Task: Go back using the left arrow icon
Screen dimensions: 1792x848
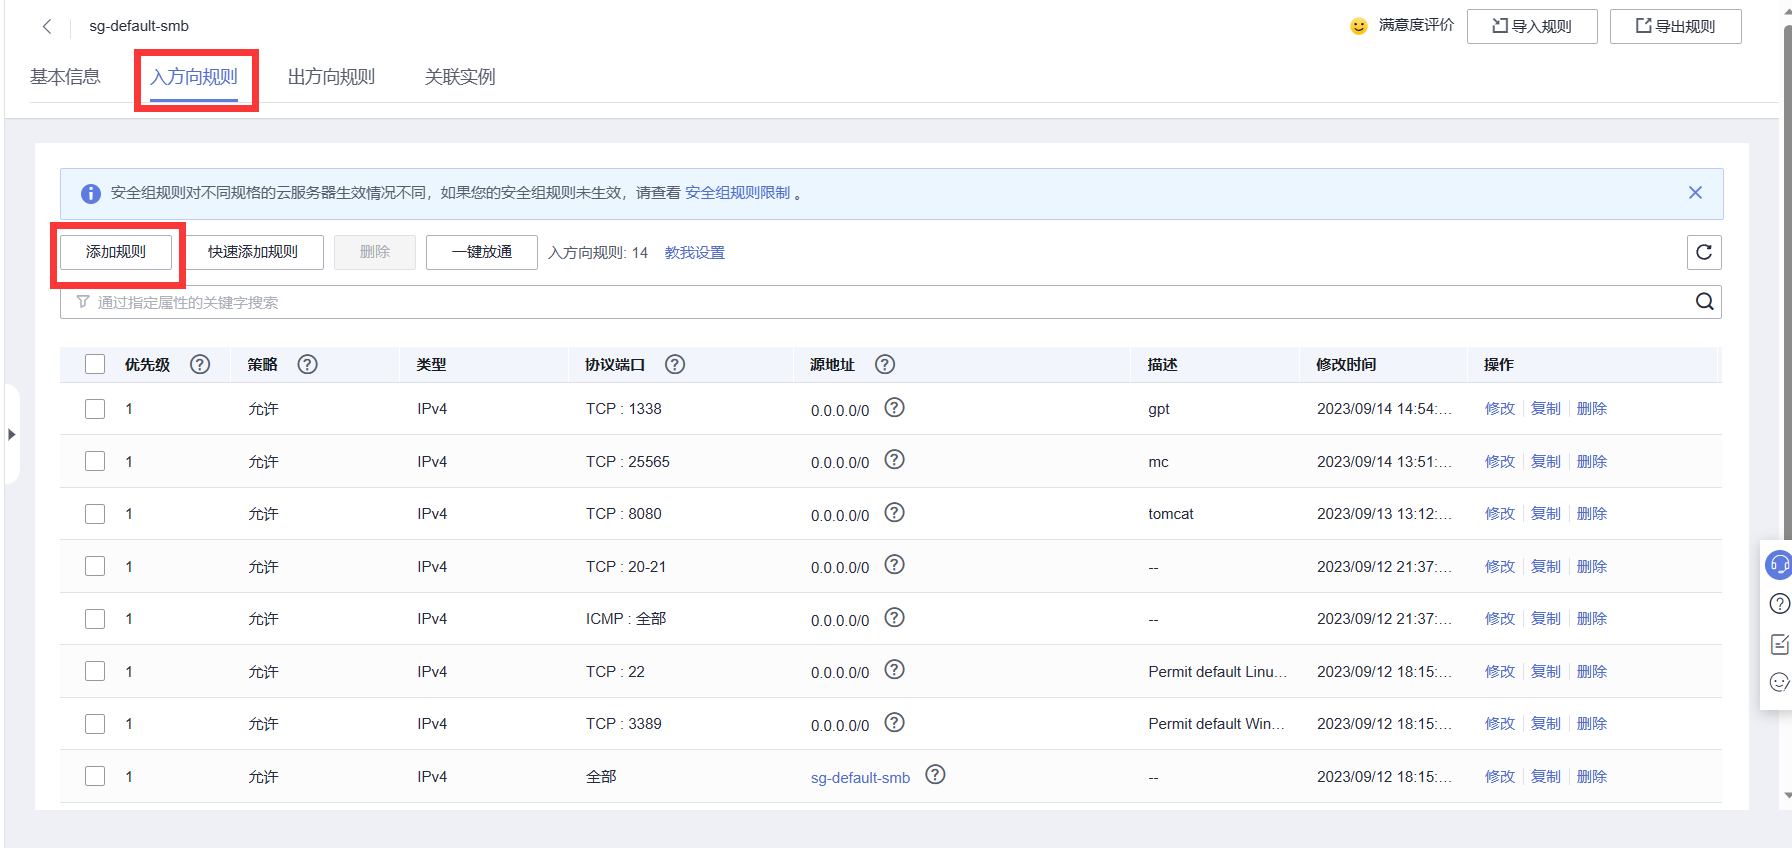Action: (x=47, y=26)
